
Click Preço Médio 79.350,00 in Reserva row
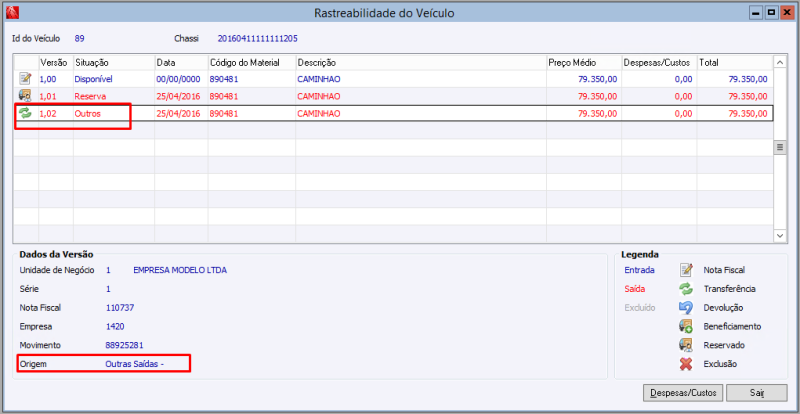597,96
